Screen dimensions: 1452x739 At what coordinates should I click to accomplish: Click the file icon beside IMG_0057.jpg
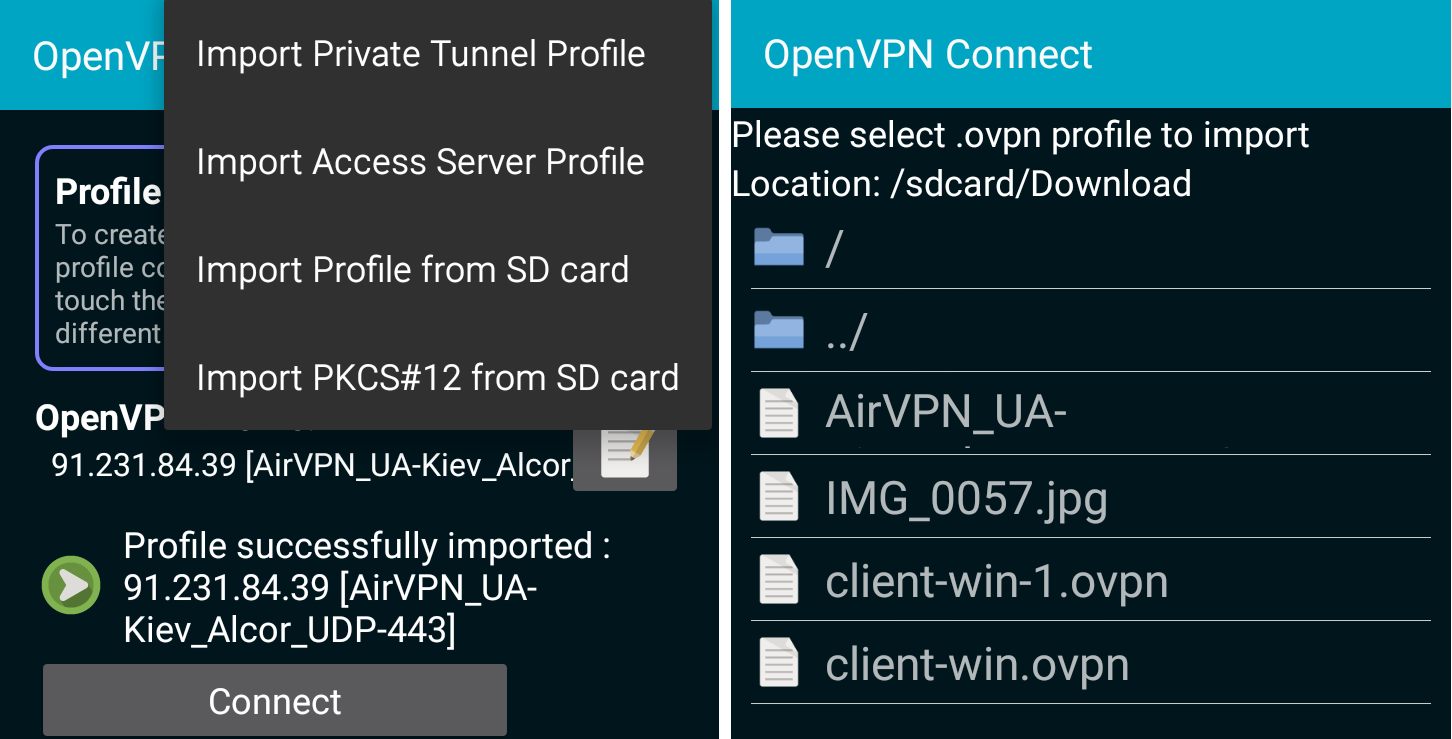[778, 497]
